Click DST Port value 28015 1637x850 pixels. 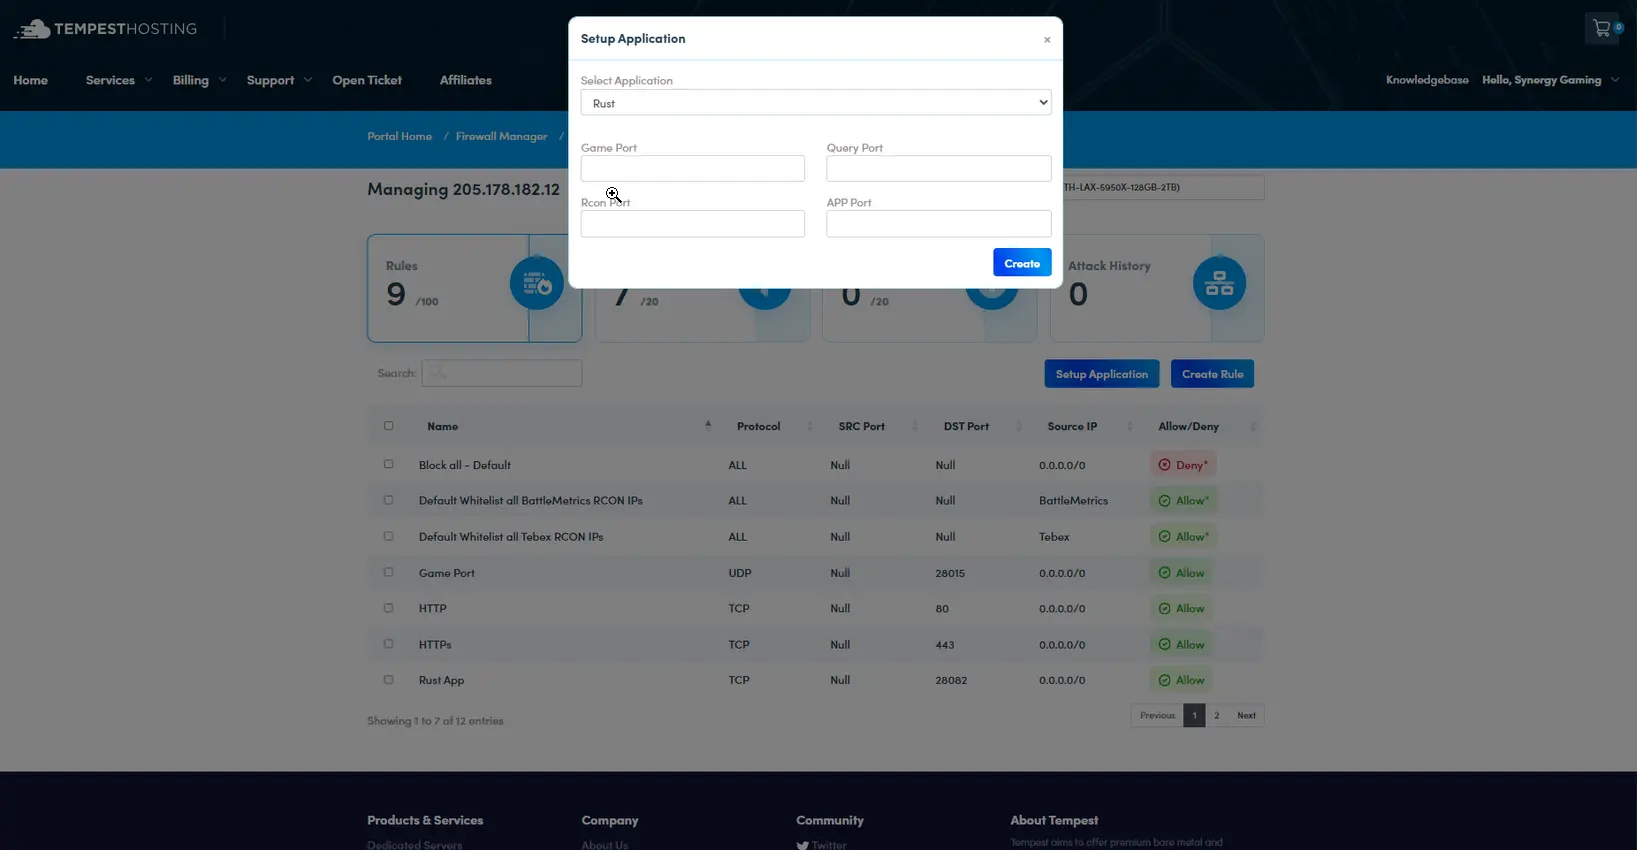point(950,573)
